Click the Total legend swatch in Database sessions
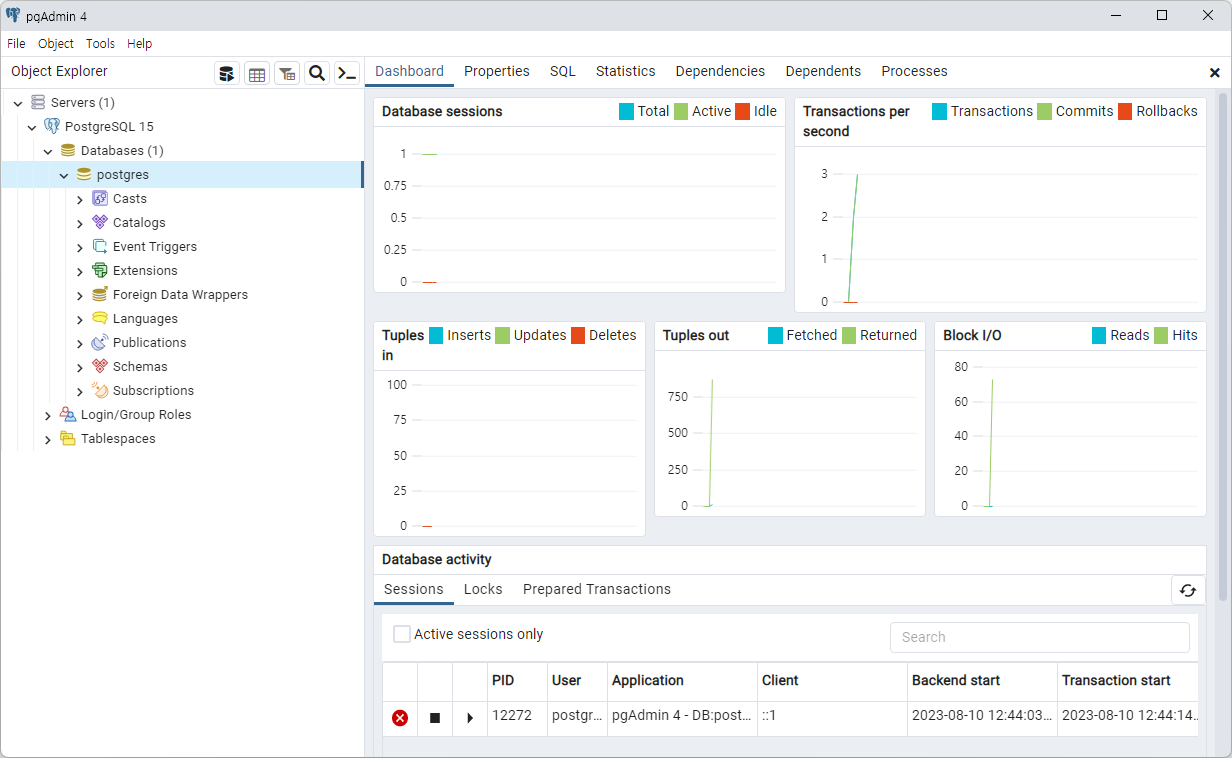 tap(627, 112)
